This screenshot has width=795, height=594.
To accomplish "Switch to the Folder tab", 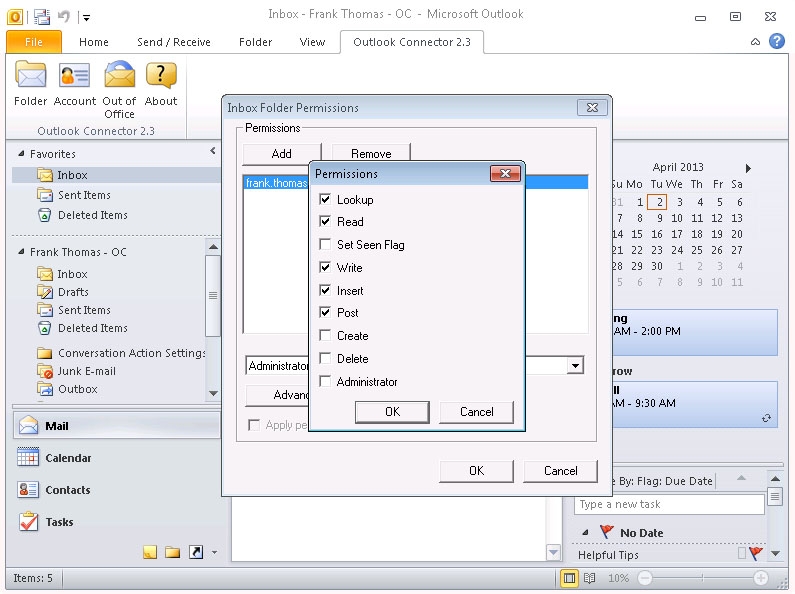I will coord(255,42).
